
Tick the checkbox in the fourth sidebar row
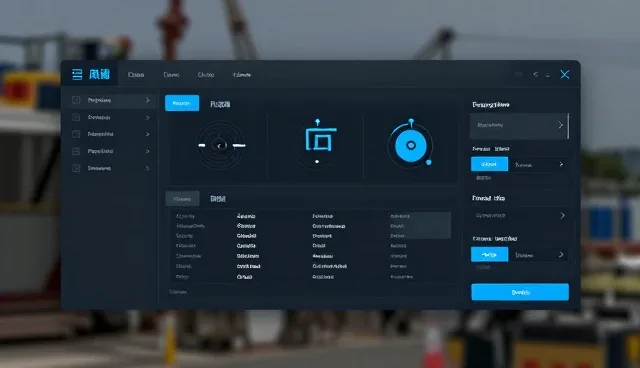tap(76, 151)
